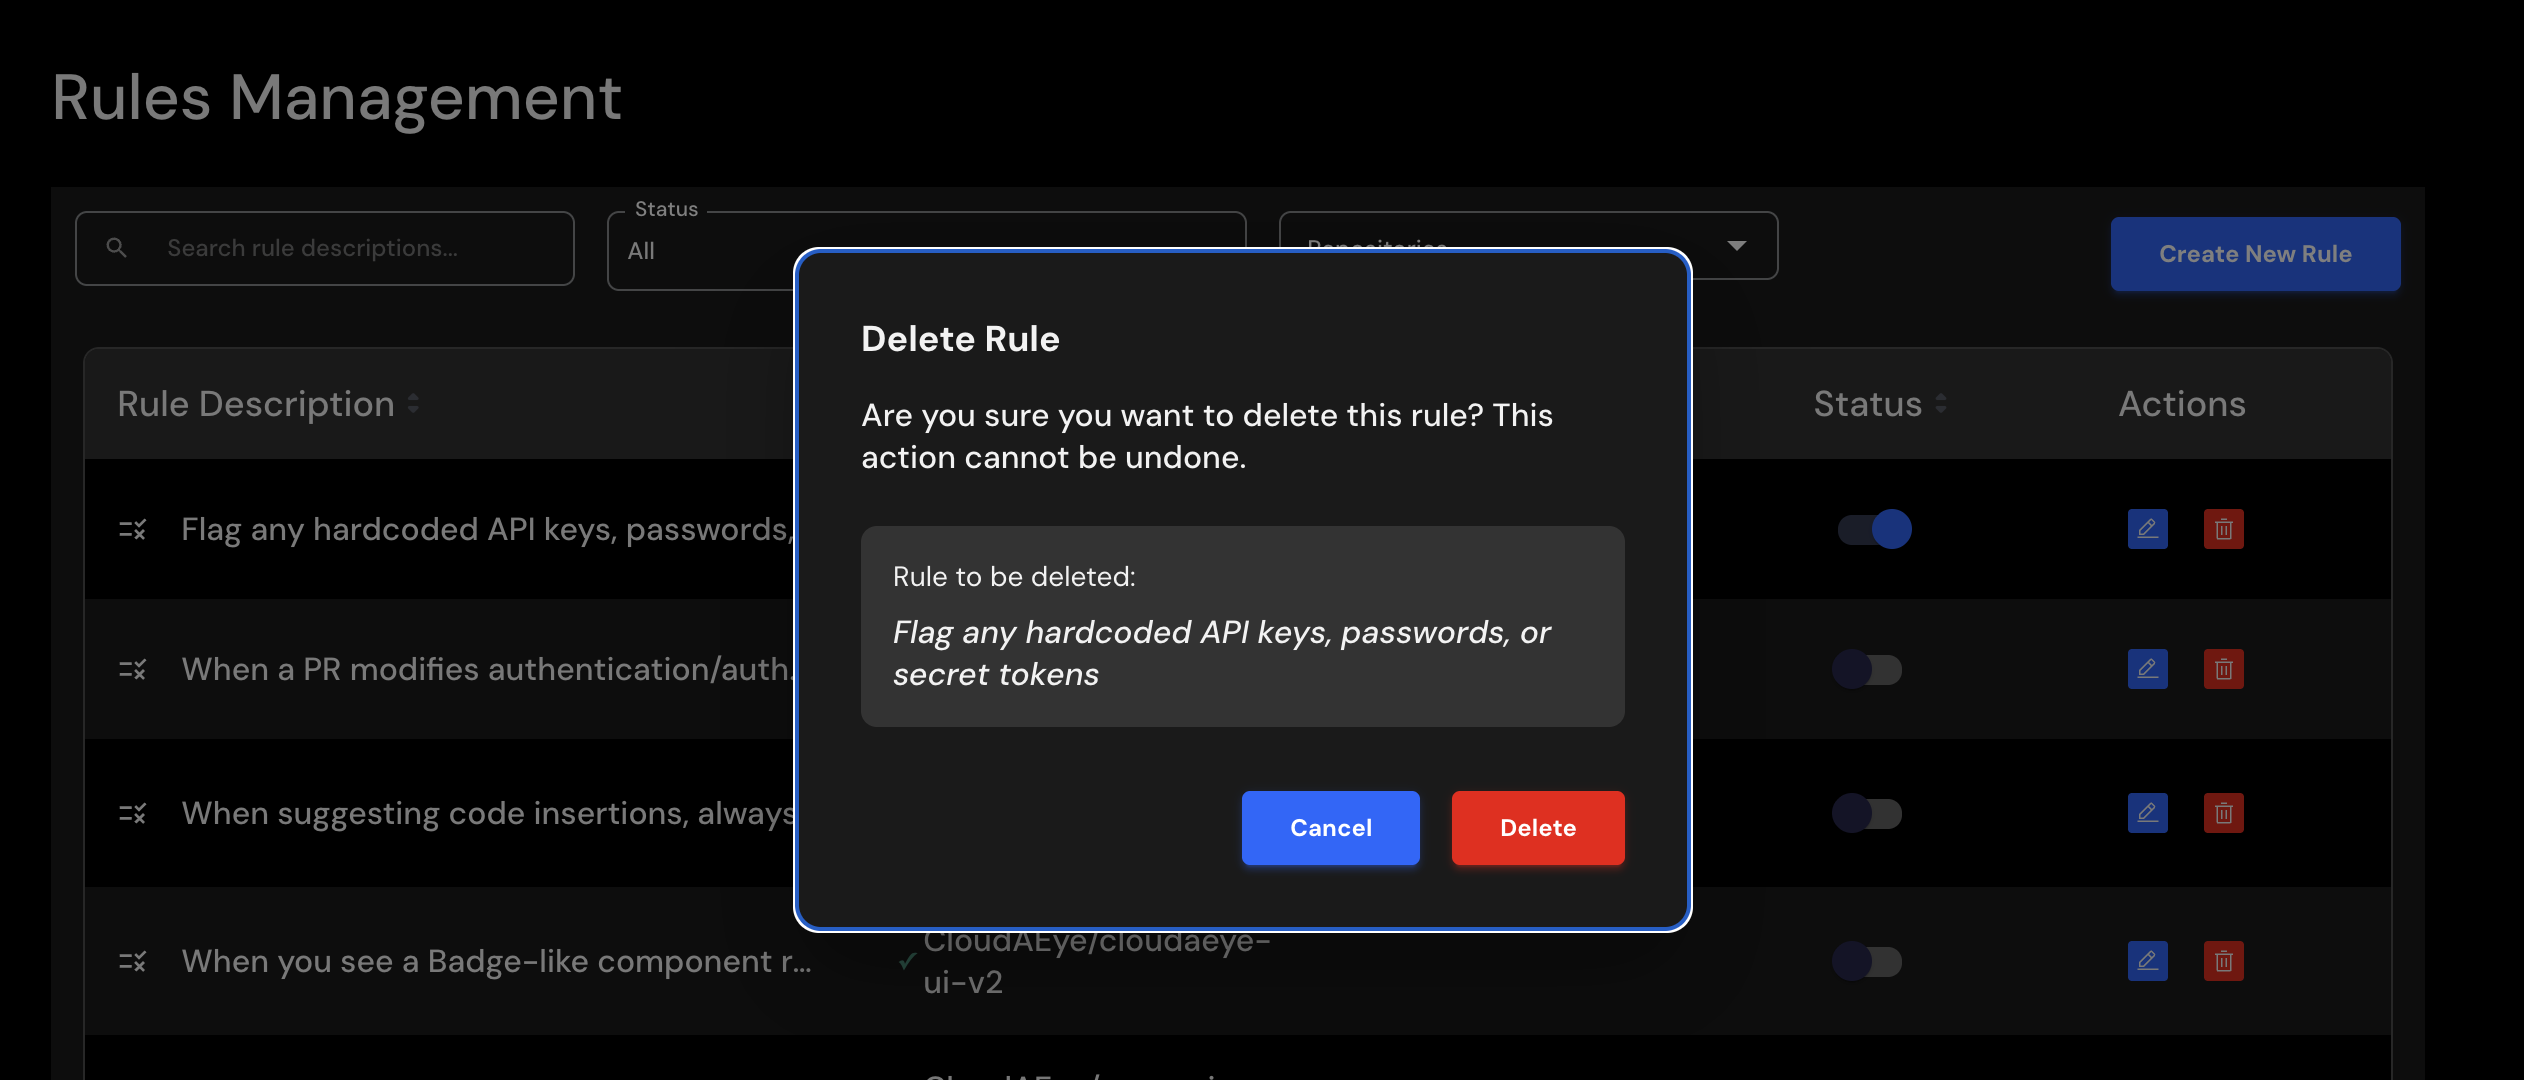Select the search magnifier icon
The image size is (2524, 1080).
point(118,247)
